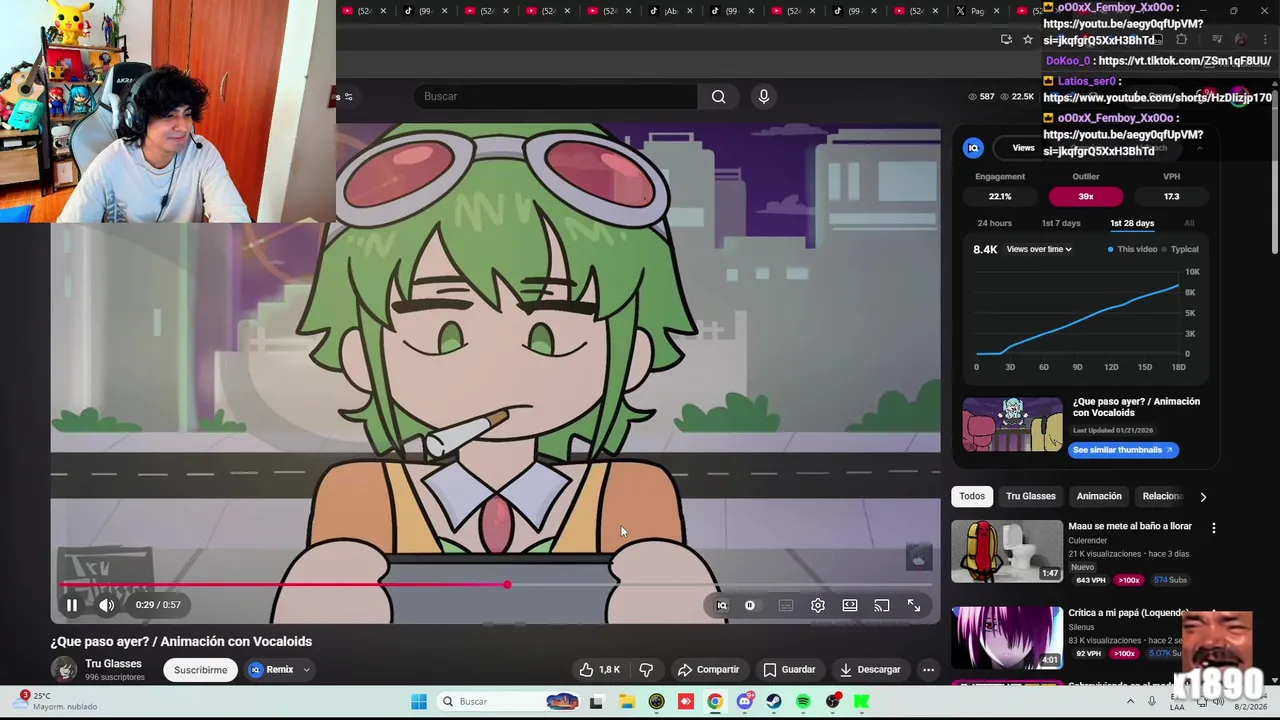The image size is (1280, 720).
Task: Click the Guardar save button
Action: click(x=789, y=669)
